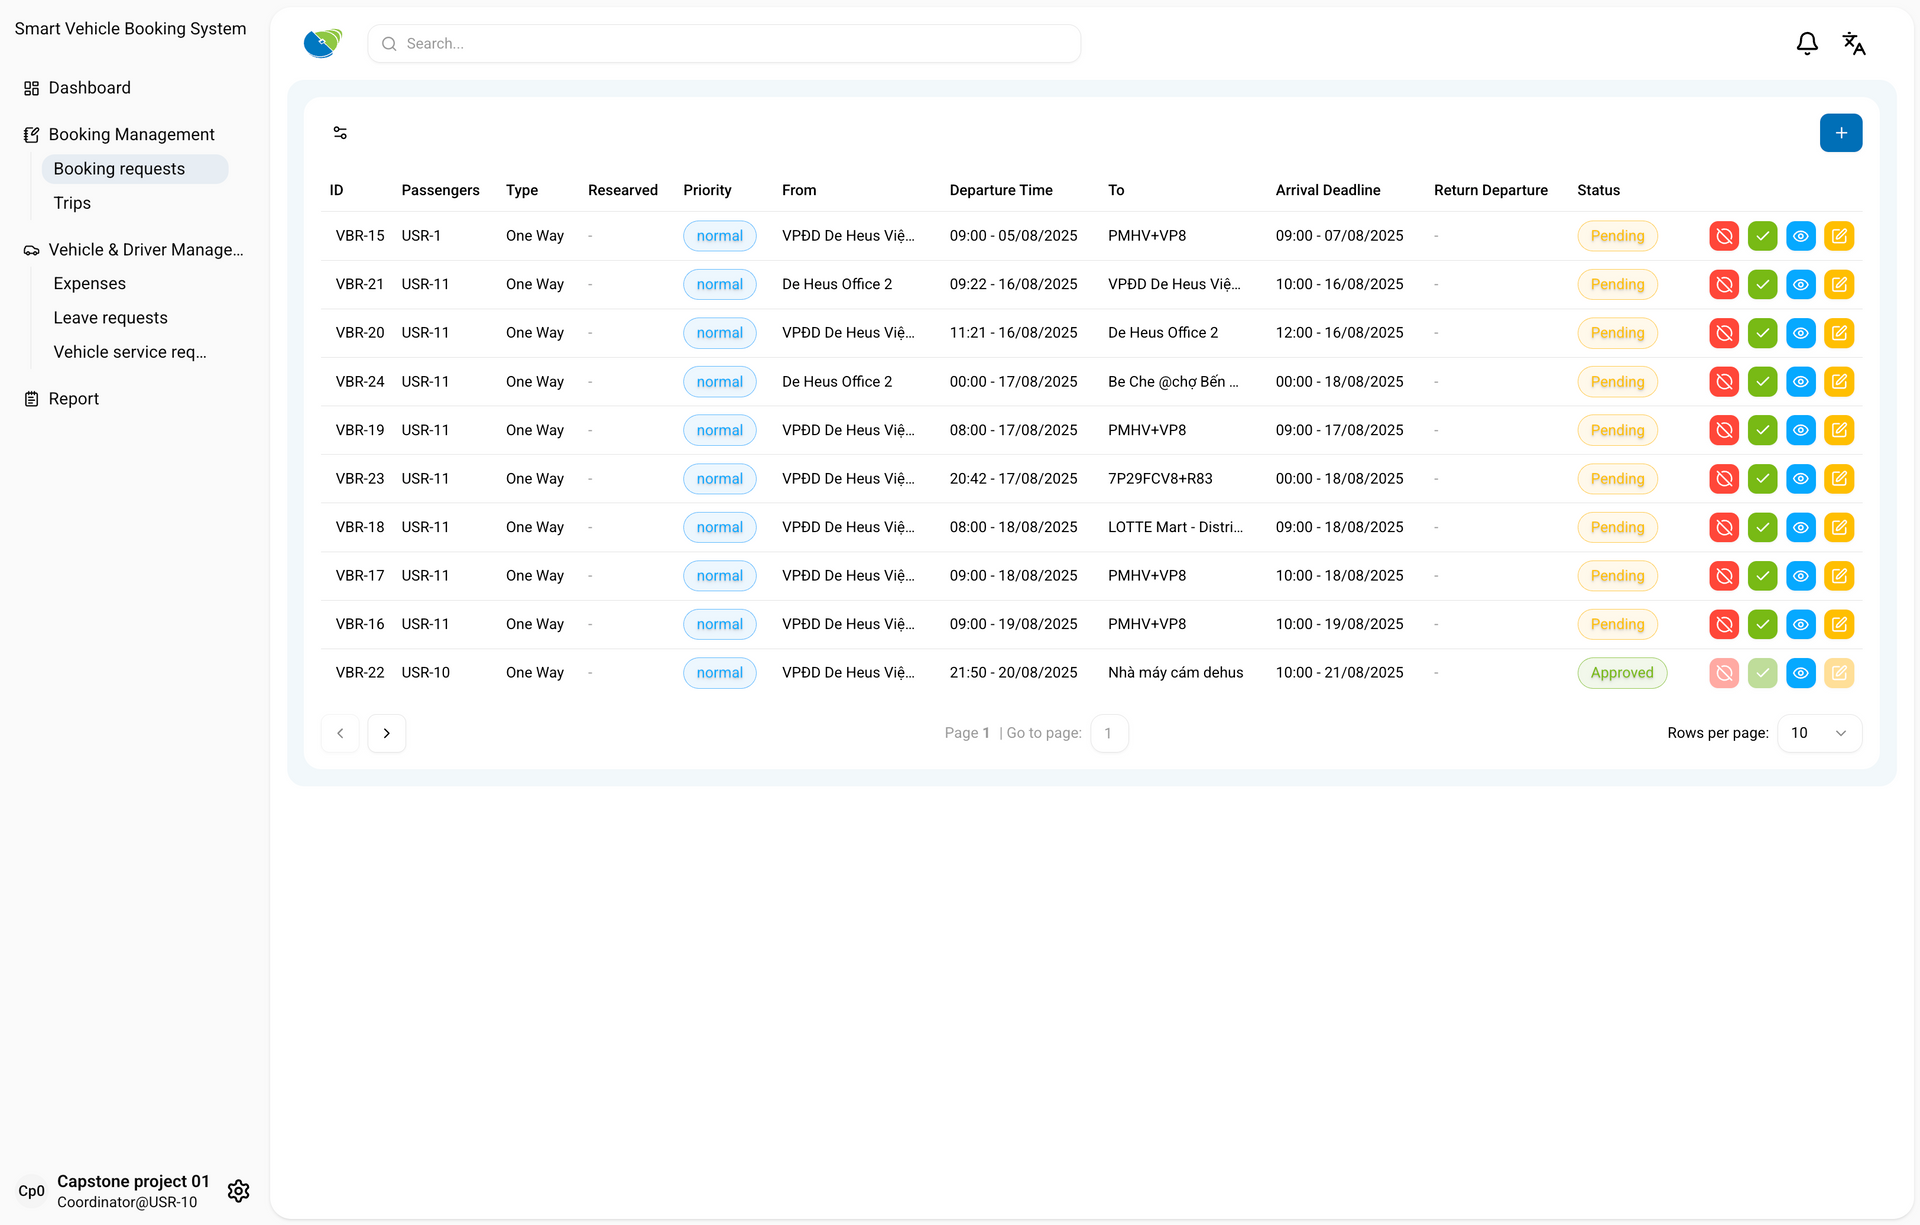Expand Vehicle & Driver Management section

145,250
